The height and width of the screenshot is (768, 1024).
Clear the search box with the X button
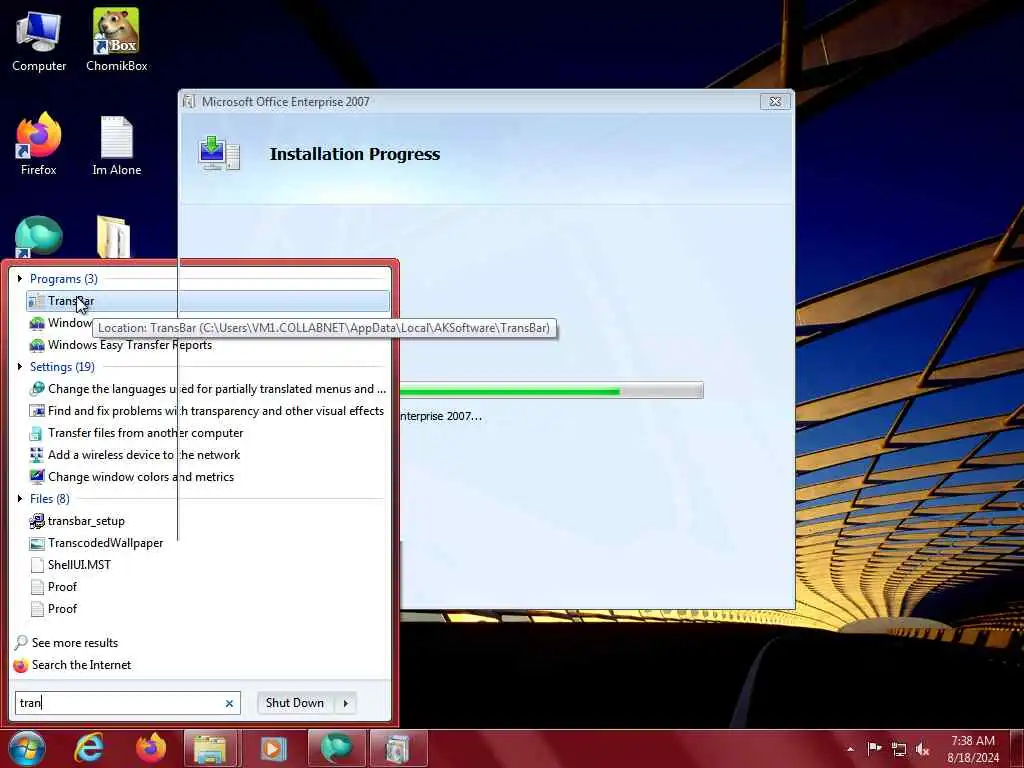pyautogui.click(x=229, y=703)
